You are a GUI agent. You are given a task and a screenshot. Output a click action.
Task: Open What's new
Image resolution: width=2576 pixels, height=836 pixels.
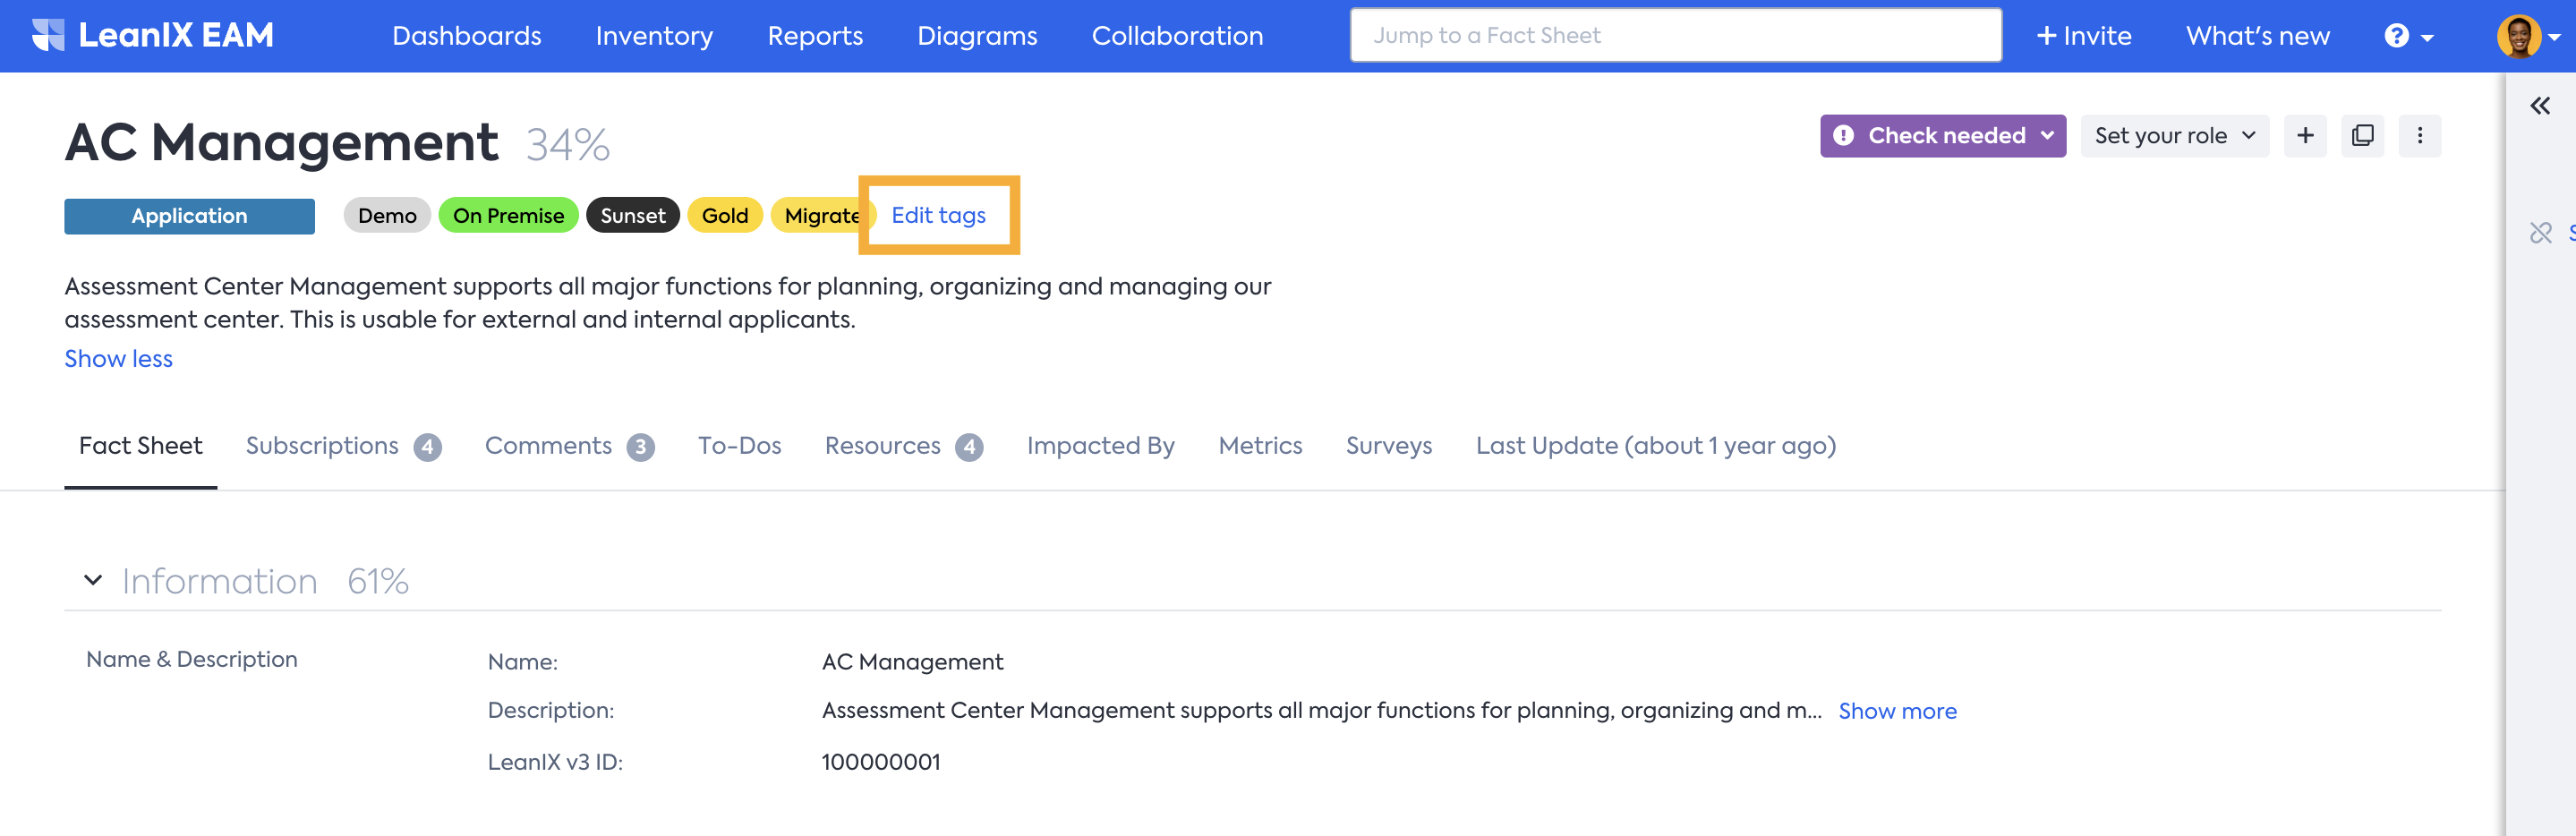click(x=2257, y=36)
